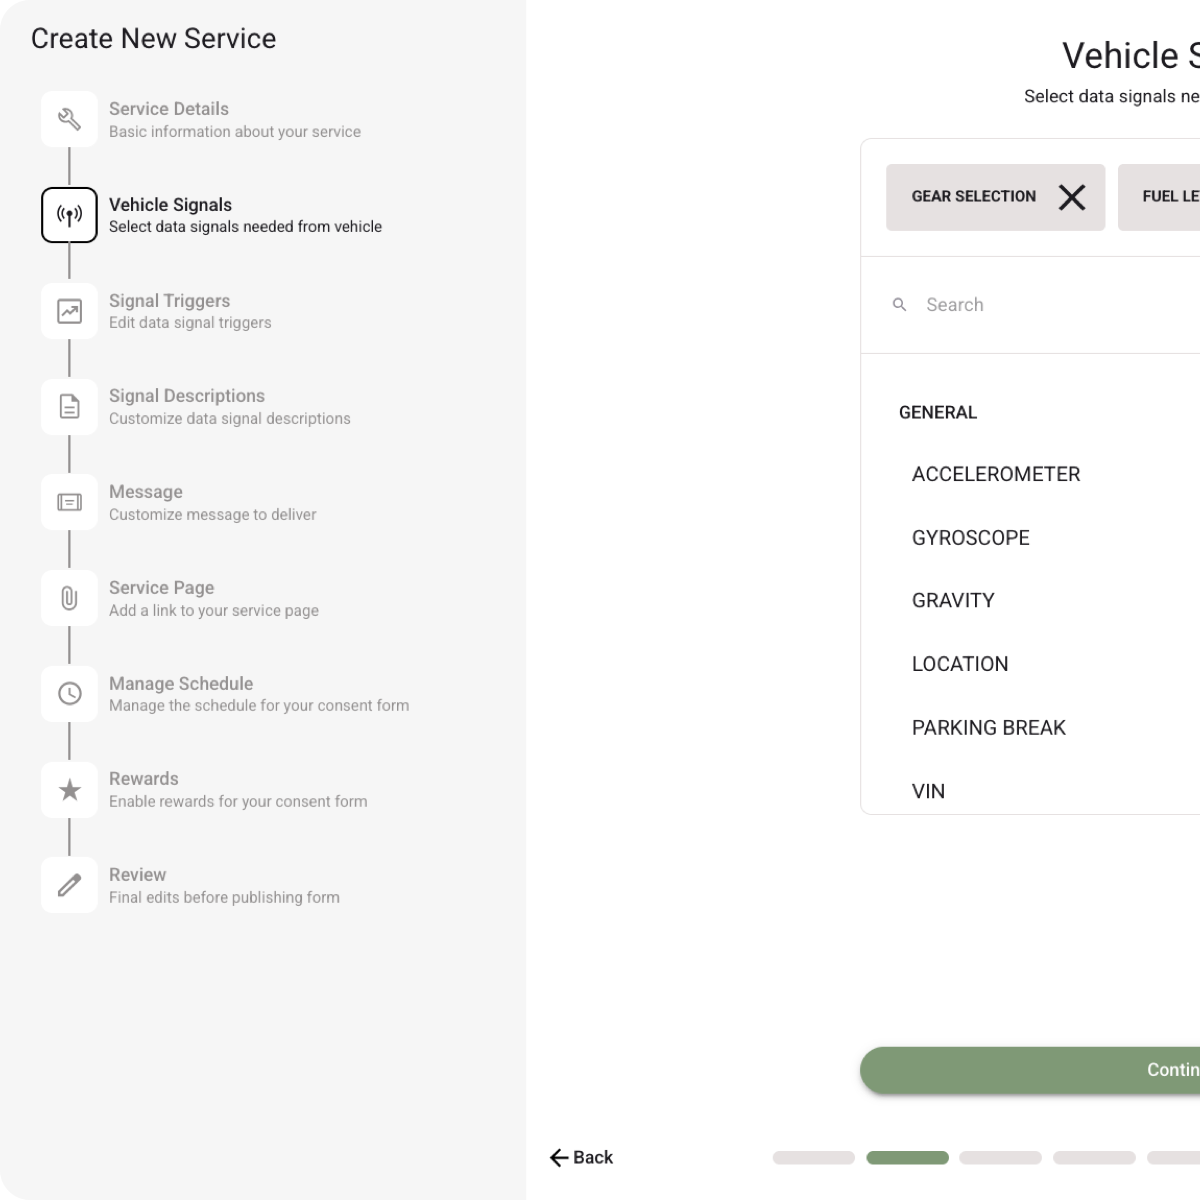Select the Rewards star icon

click(x=68, y=789)
